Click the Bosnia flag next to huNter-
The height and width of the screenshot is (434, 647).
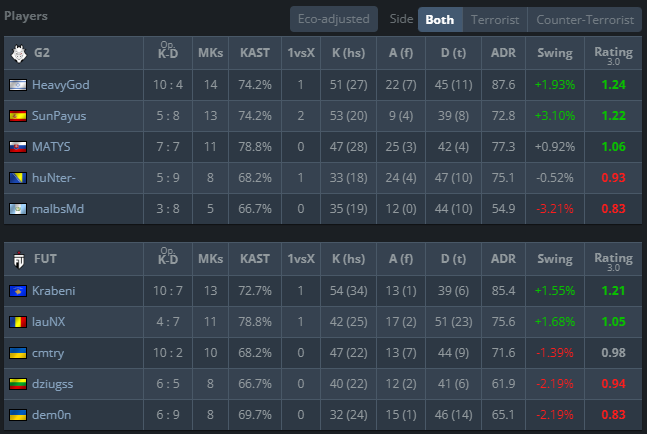pyautogui.click(x=17, y=178)
